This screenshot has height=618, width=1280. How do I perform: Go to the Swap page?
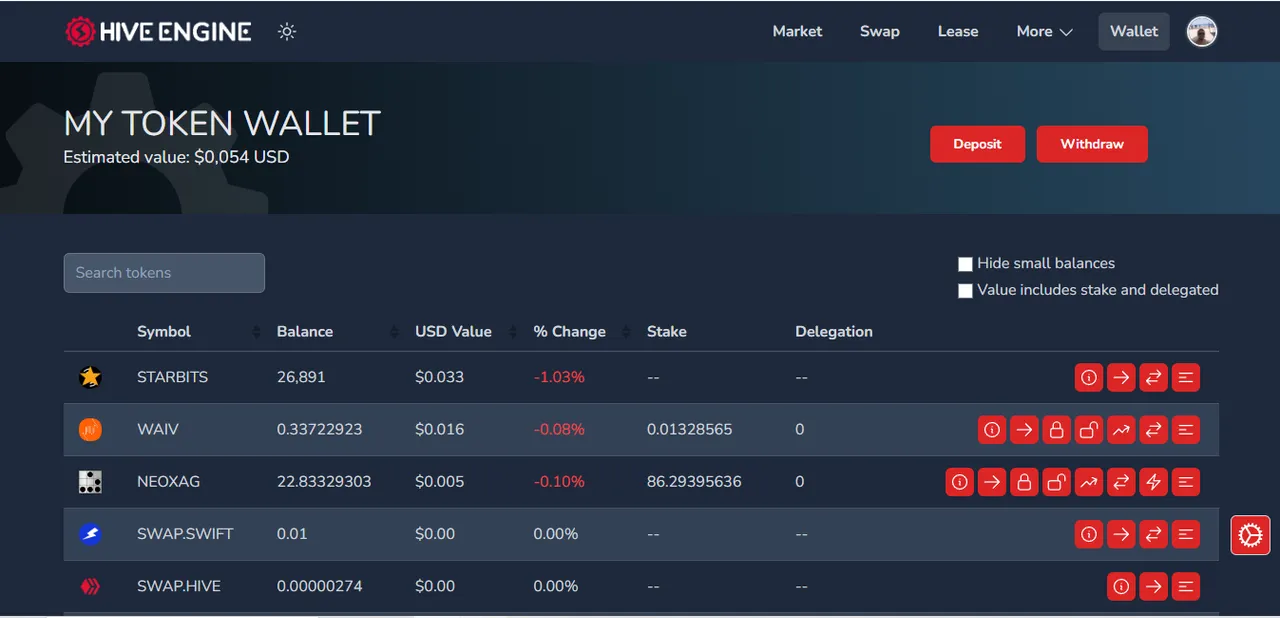tap(880, 32)
